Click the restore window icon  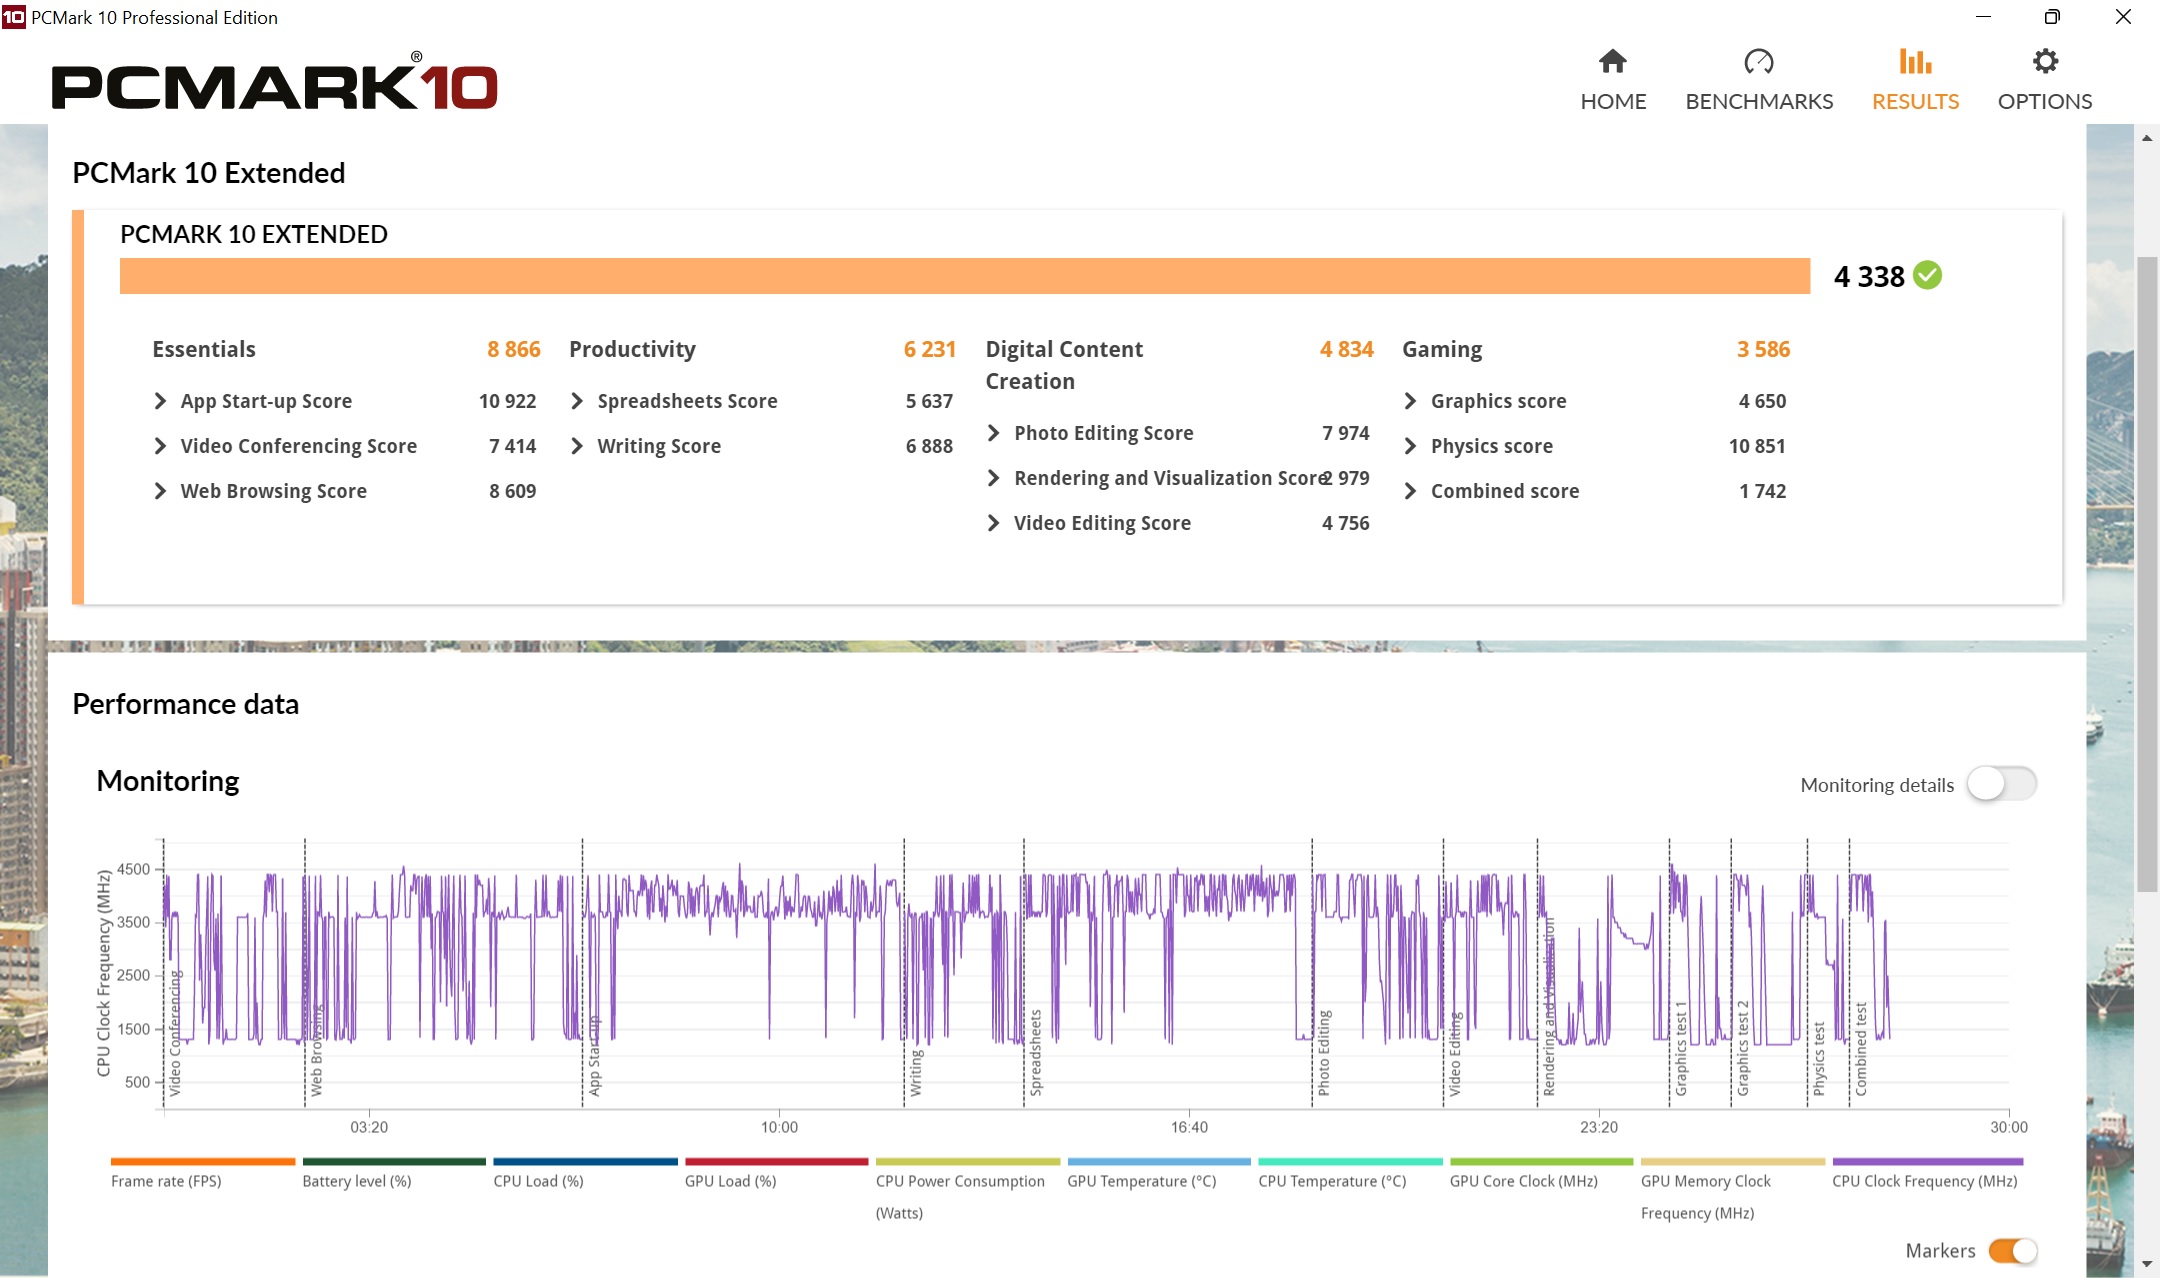coord(2052,17)
